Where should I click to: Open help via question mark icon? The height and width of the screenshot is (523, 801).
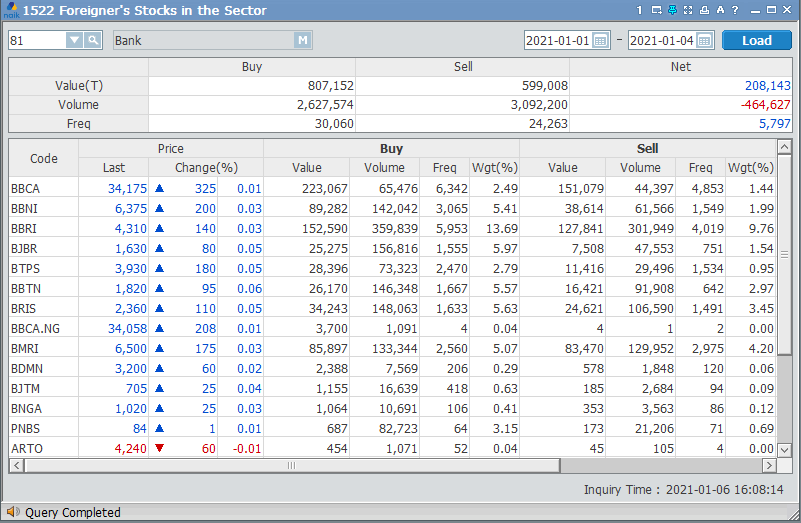coord(735,10)
